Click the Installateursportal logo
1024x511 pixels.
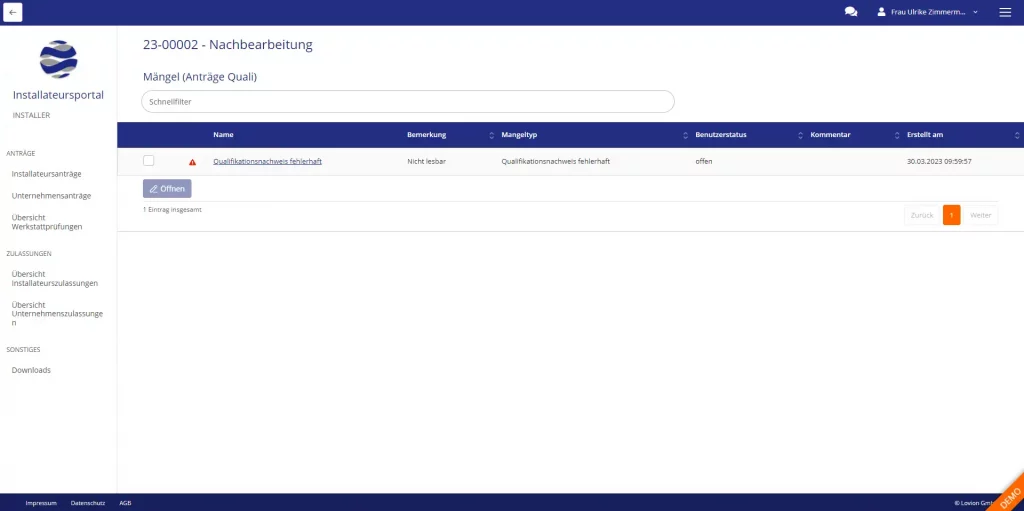click(x=58, y=59)
